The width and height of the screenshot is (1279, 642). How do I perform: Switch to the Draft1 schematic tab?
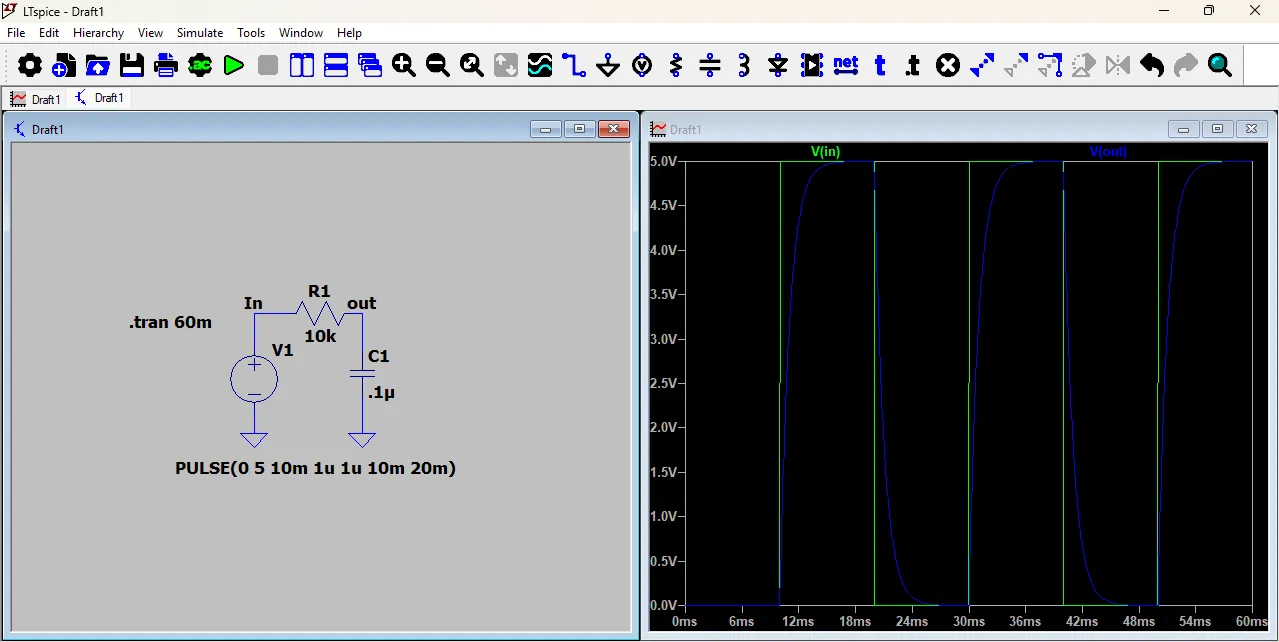pyautogui.click(x=100, y=98)
